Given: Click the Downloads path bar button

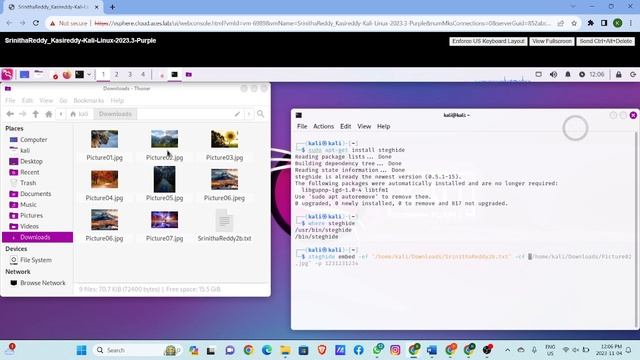Looking at the screenshot, I should click(x=115, y=114).
